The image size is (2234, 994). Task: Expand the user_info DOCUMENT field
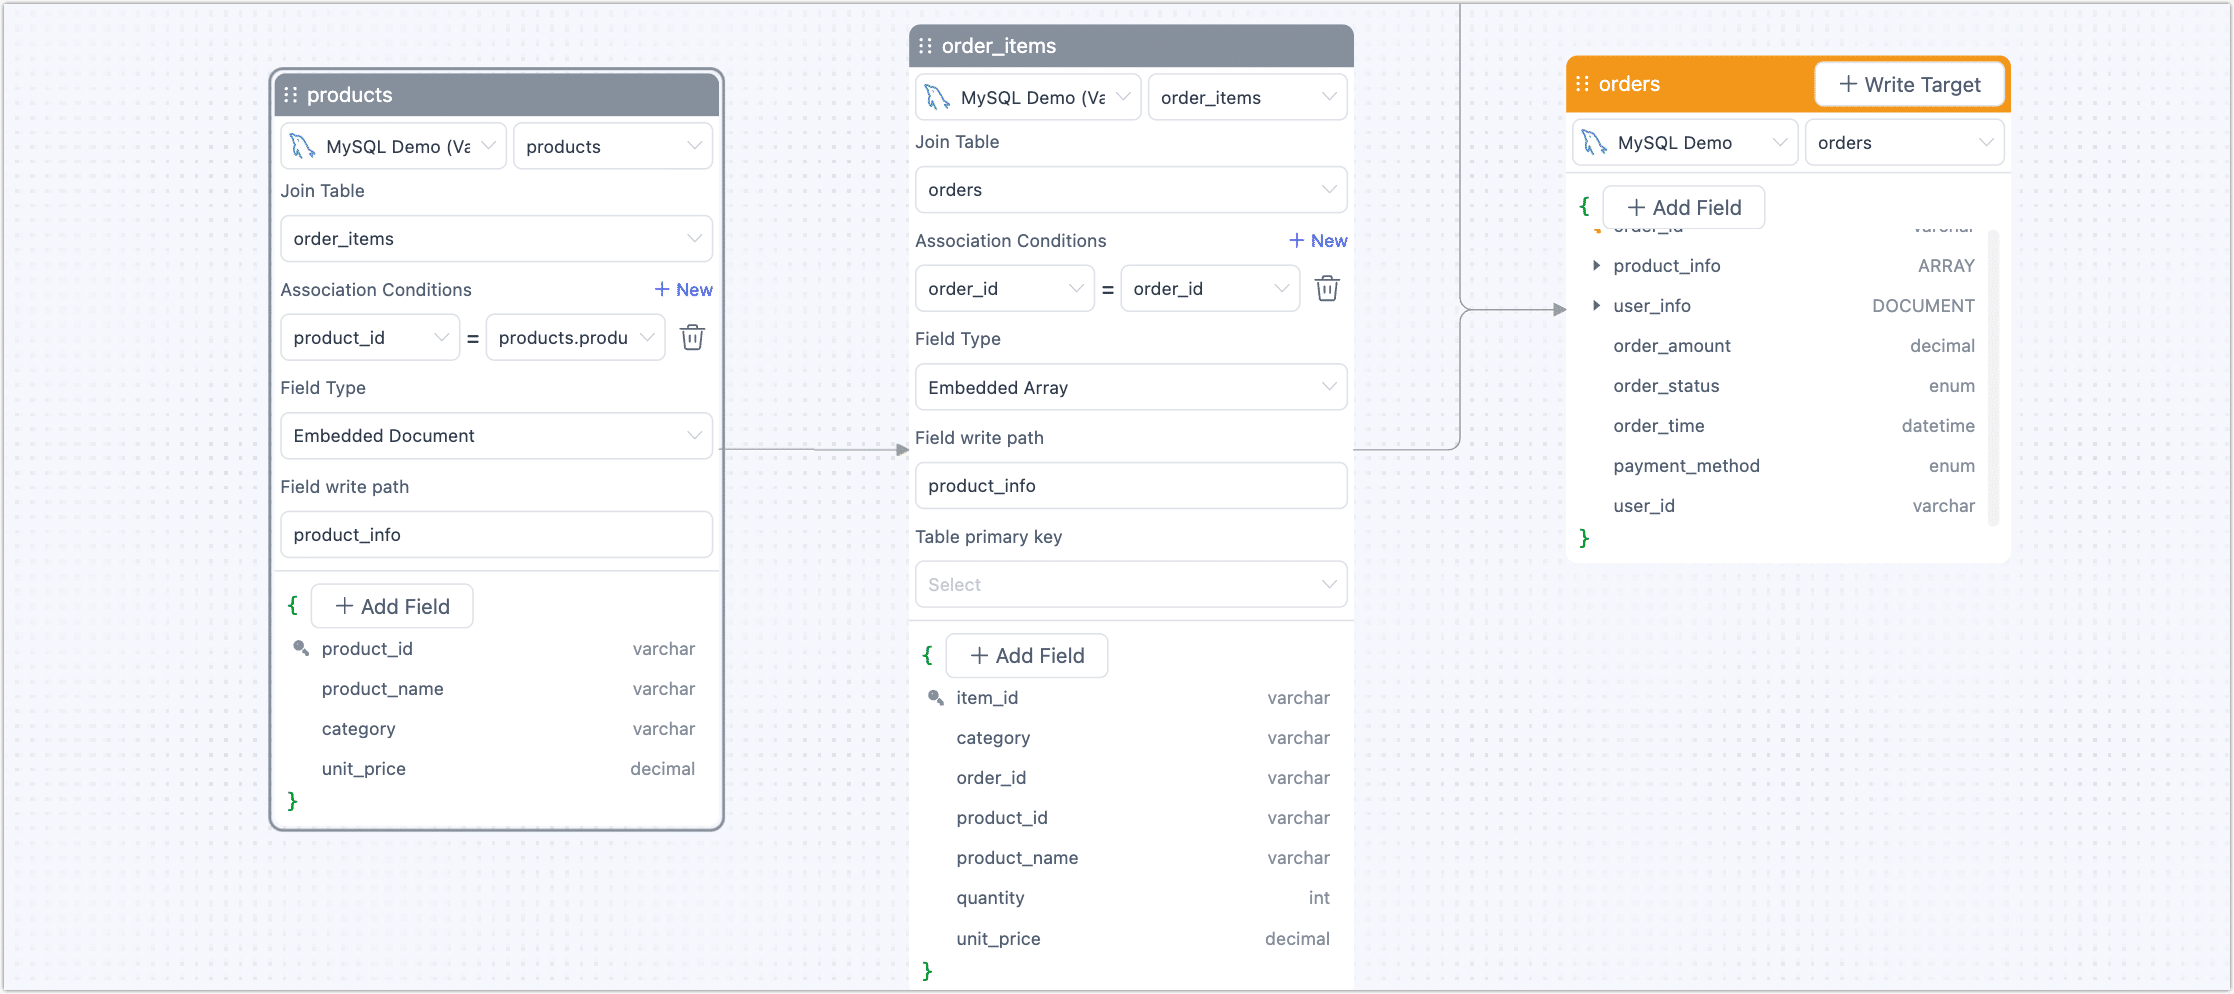pyautogui.click(x=1597, y=306)
